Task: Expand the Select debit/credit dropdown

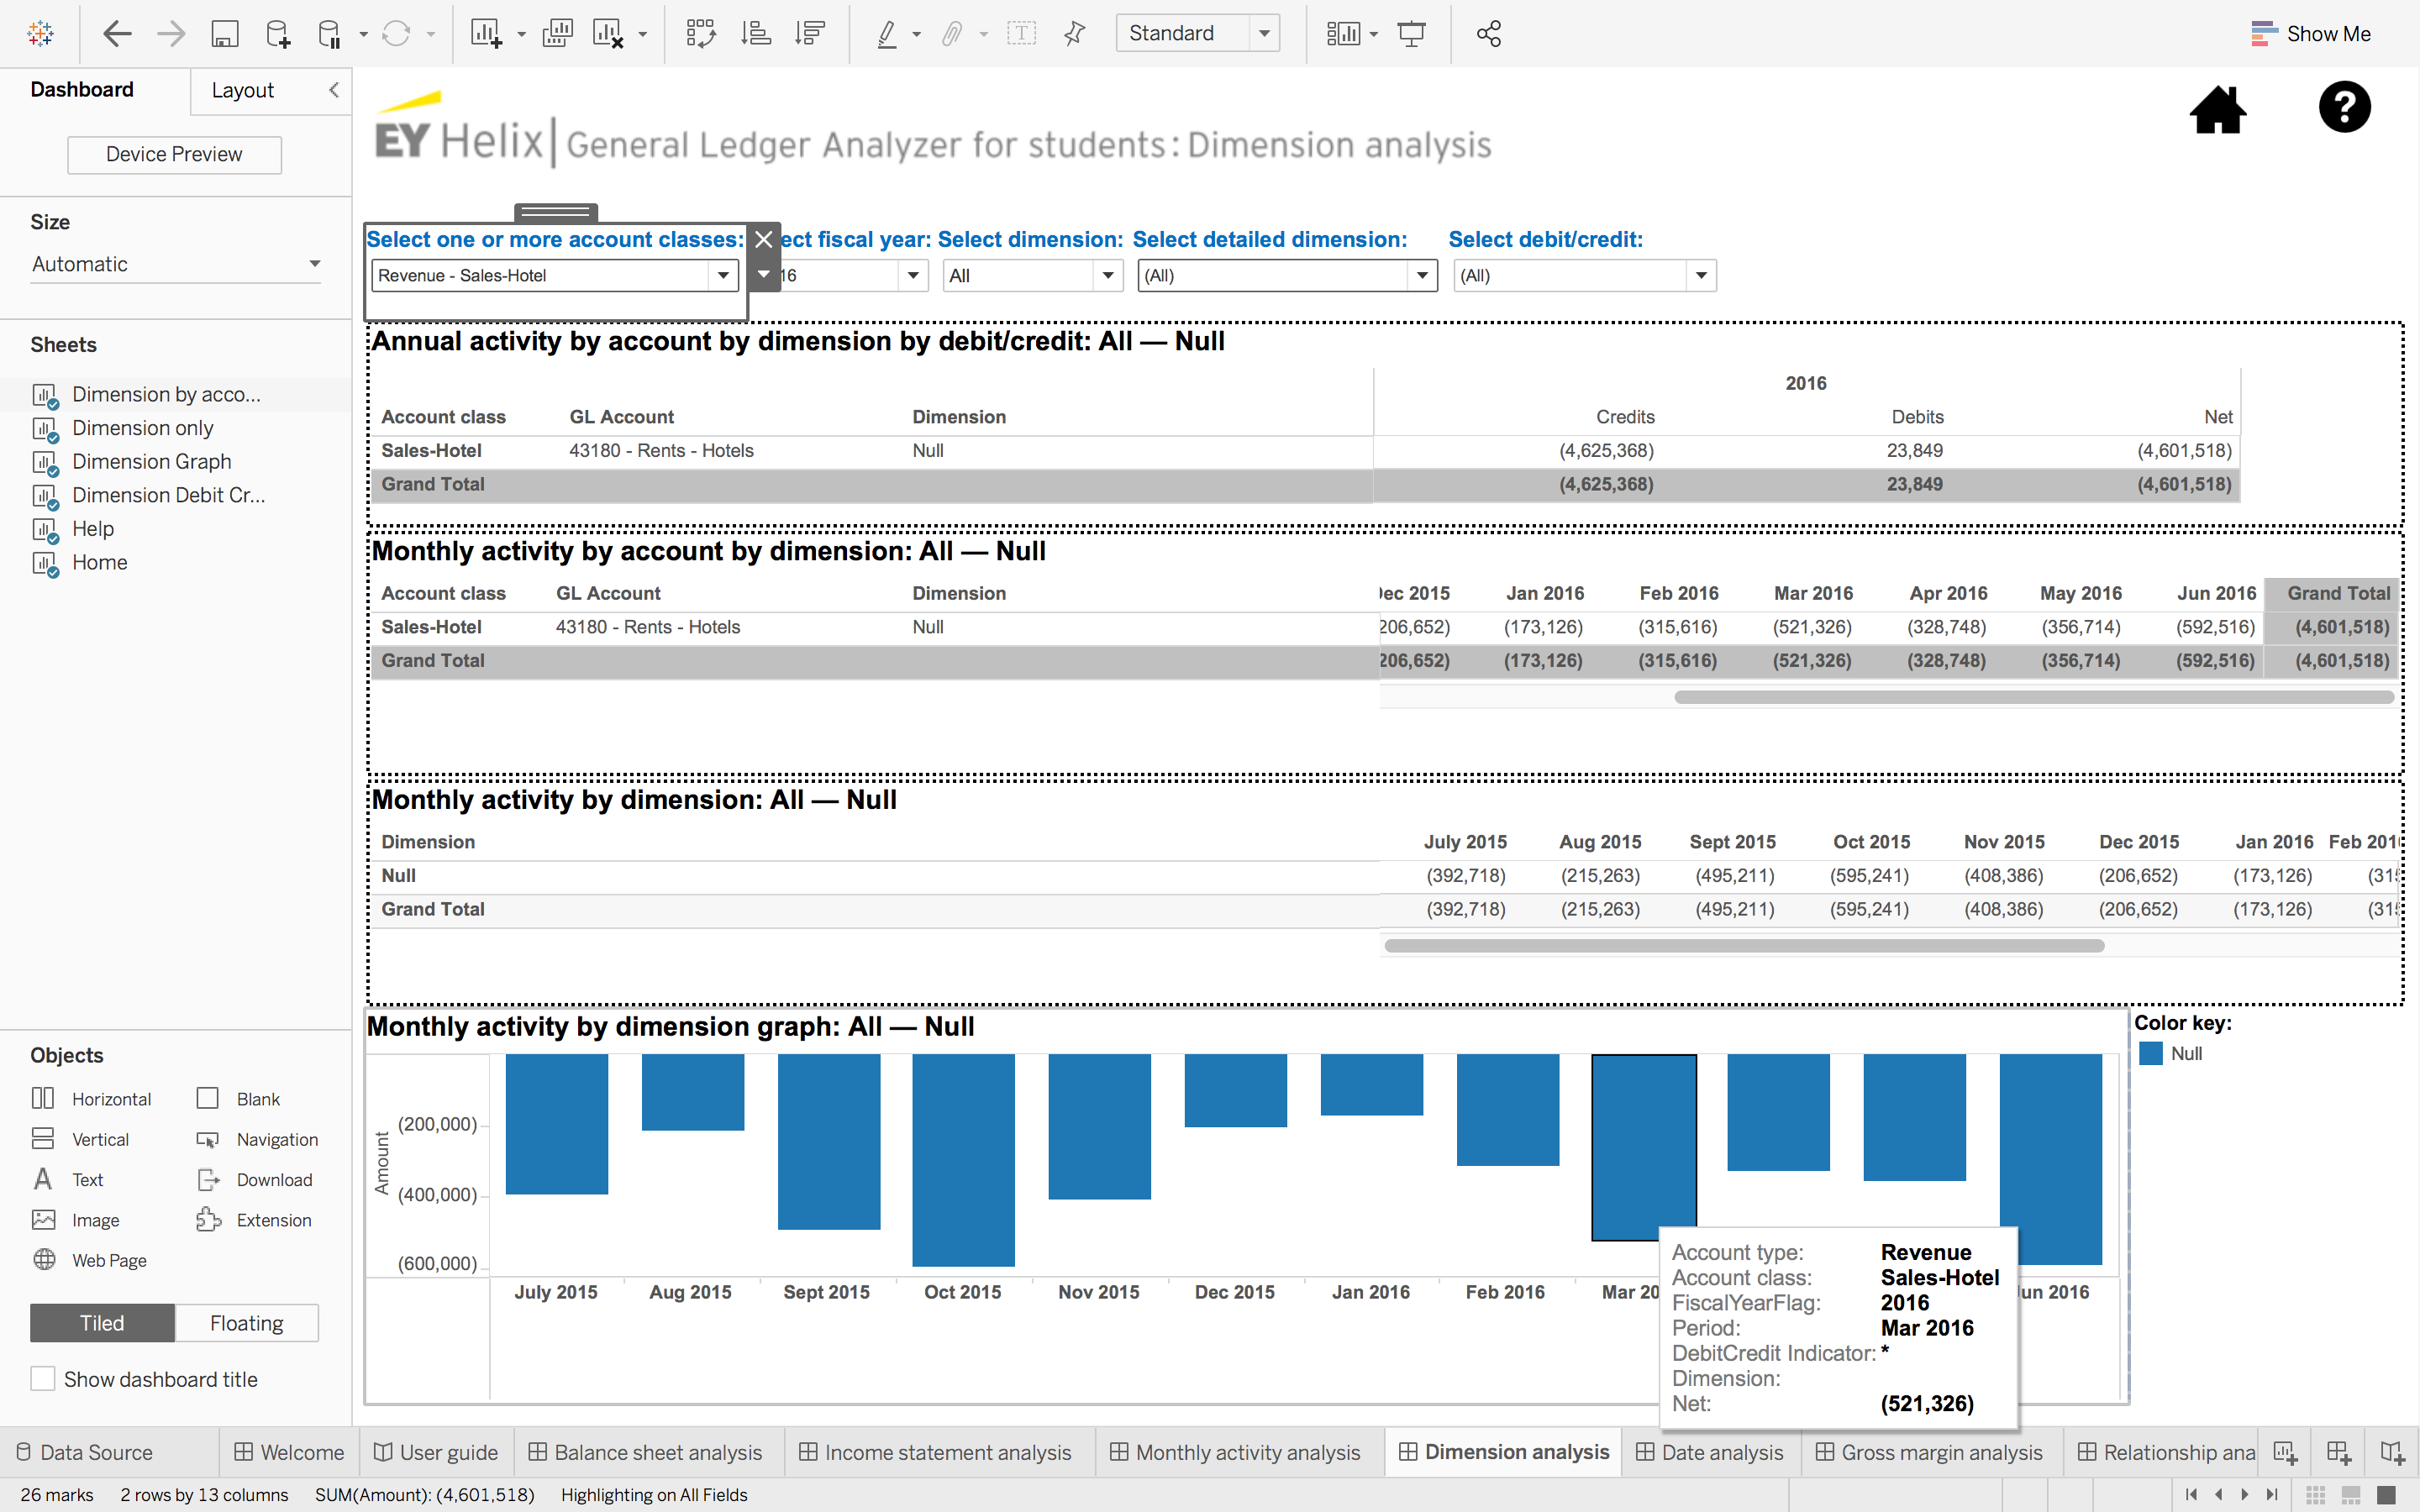Action: [1700, 276]
